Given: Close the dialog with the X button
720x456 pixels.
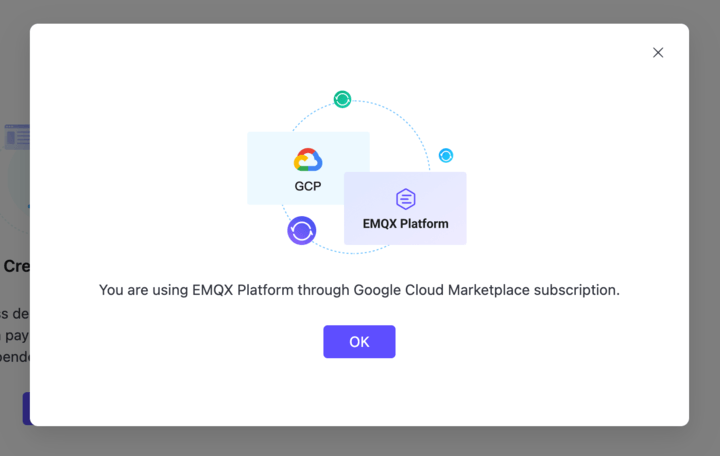Looking at the screenshot, I should click(658, 53).
